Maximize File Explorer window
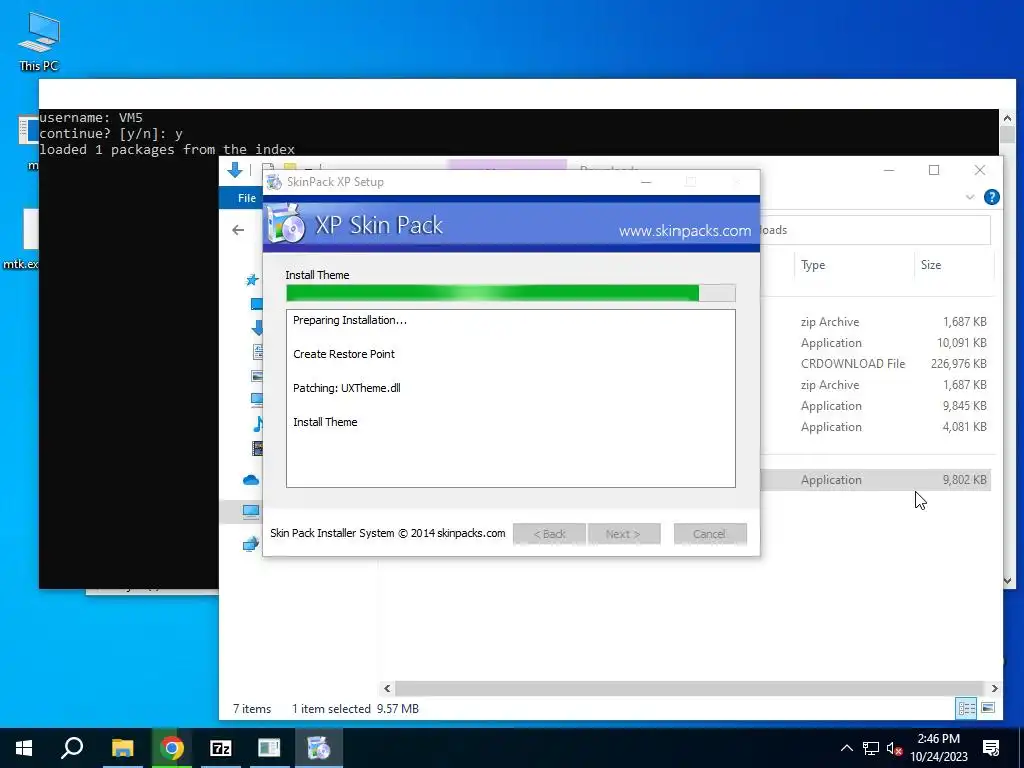The height and width of the screenshot is (768, 1024). point(934,170)
